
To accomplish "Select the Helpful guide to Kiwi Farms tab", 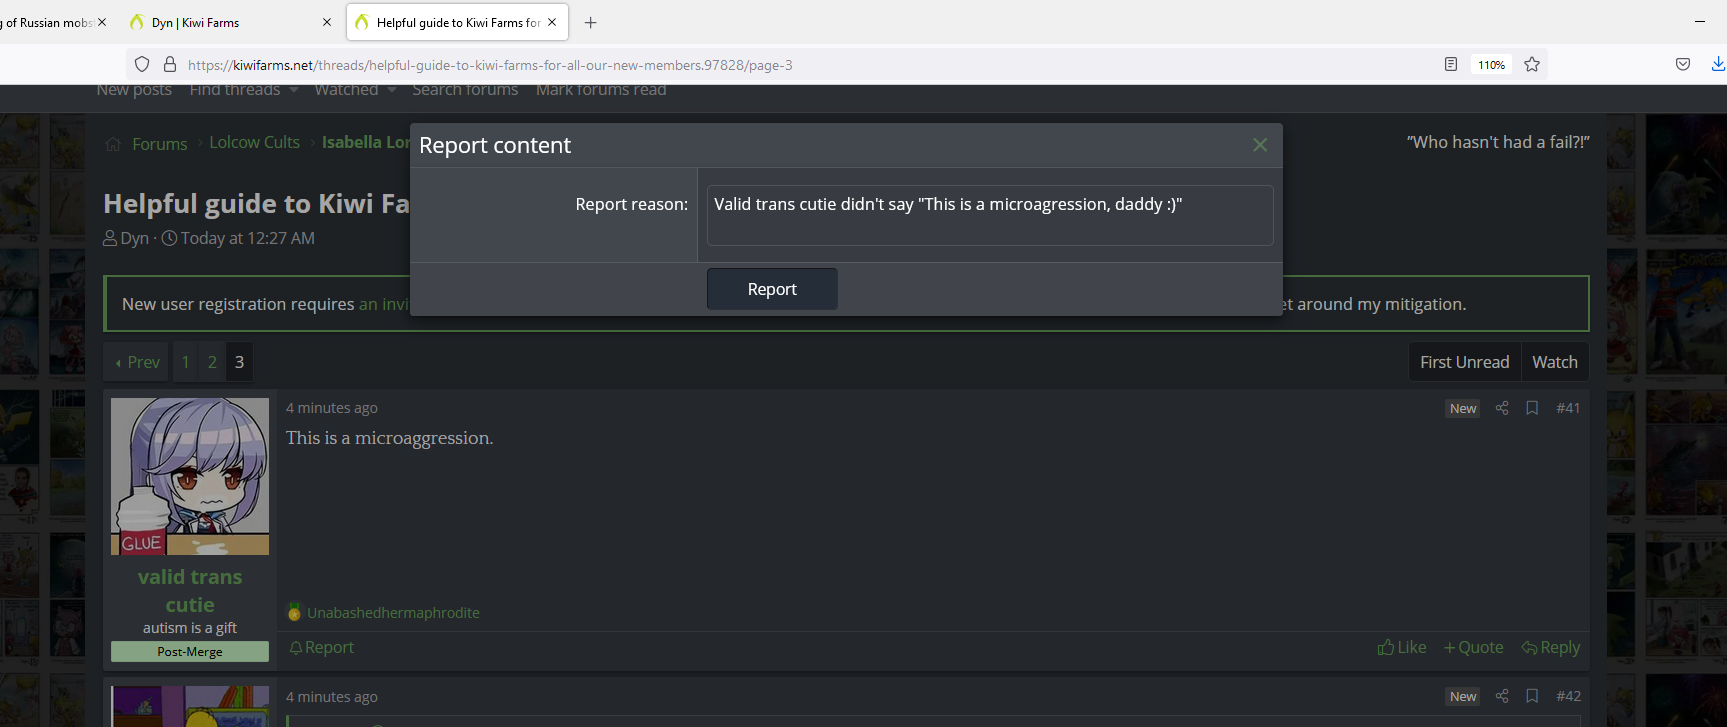I will point(458,22).
